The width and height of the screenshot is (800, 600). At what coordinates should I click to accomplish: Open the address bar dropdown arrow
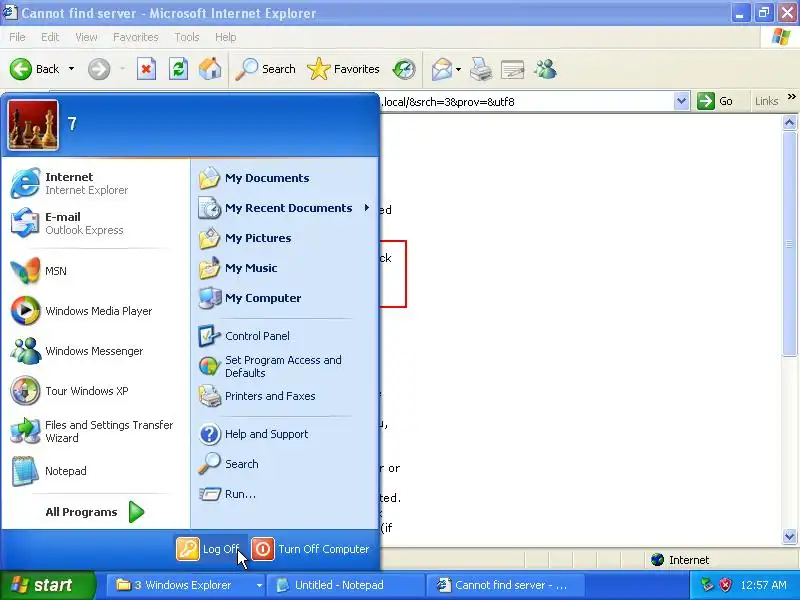pos(681,101)
